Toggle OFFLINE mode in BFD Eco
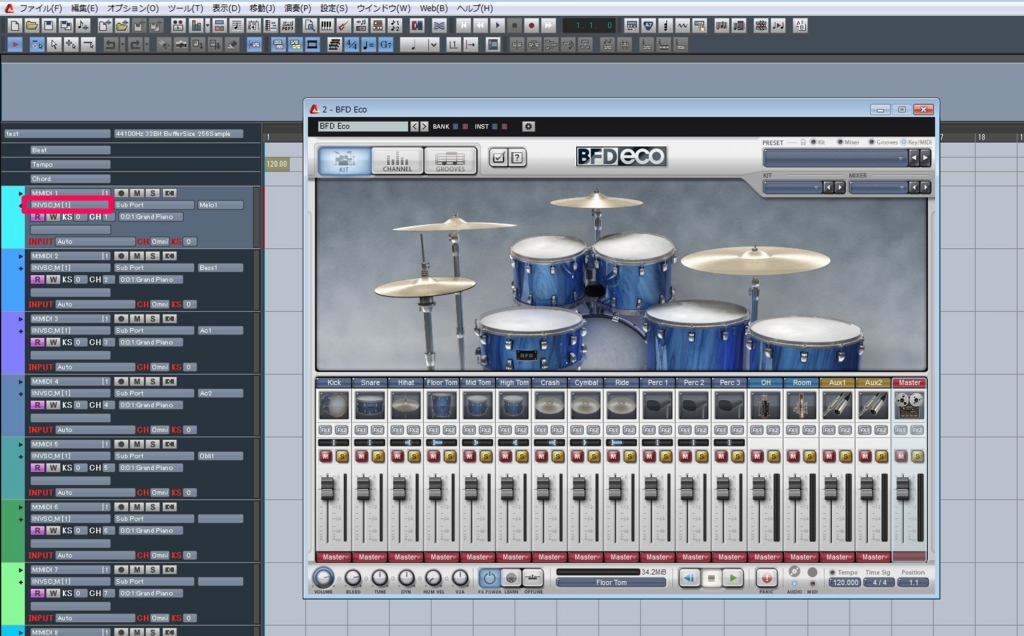The width and height of the screenshot is (1024, 636). tap(533, 577)
